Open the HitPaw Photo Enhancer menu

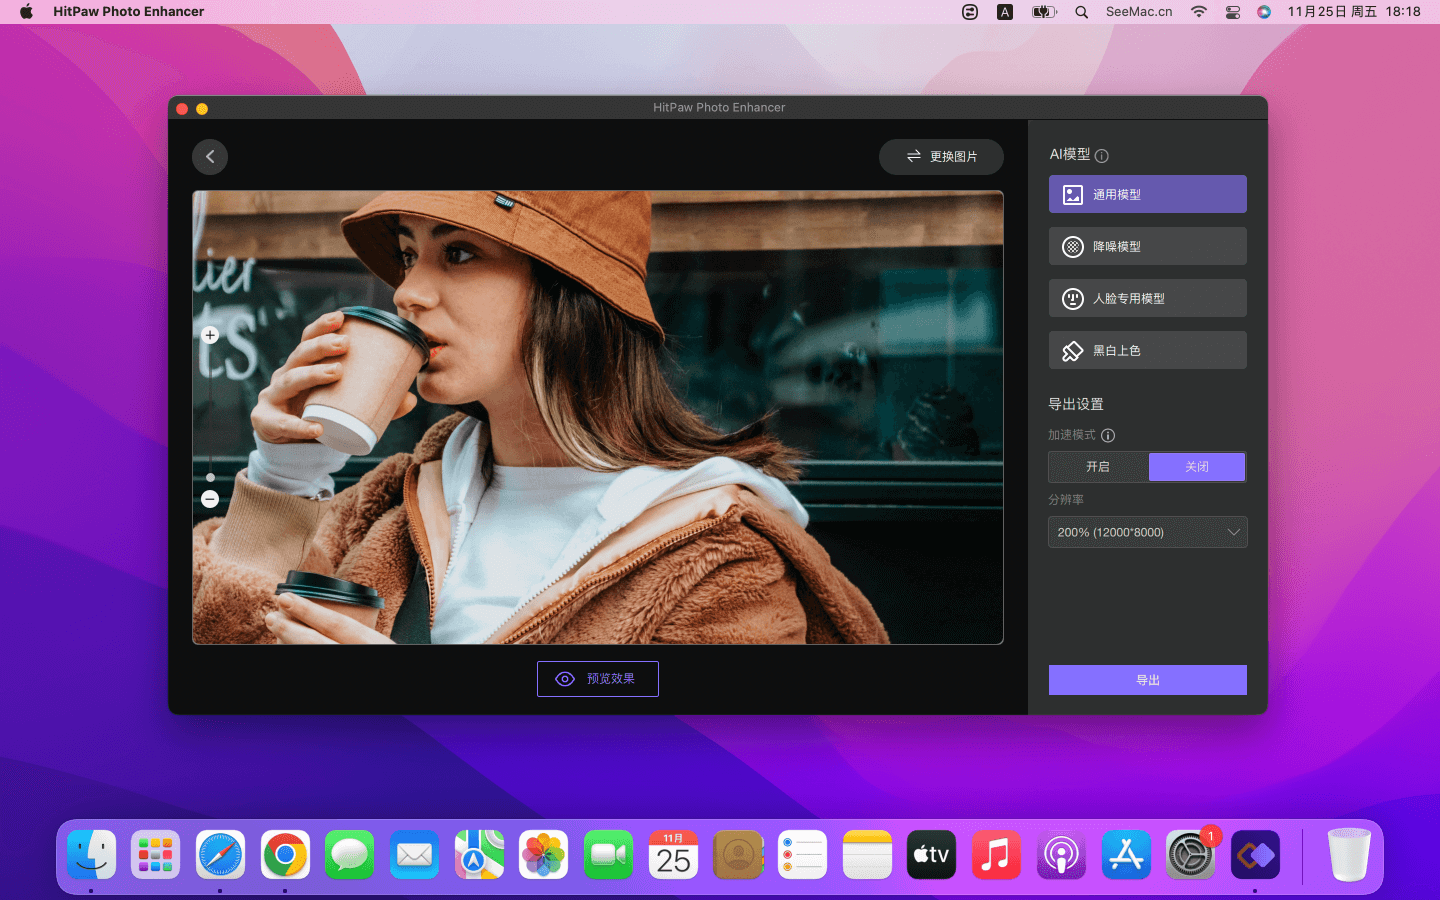point(128,12)
